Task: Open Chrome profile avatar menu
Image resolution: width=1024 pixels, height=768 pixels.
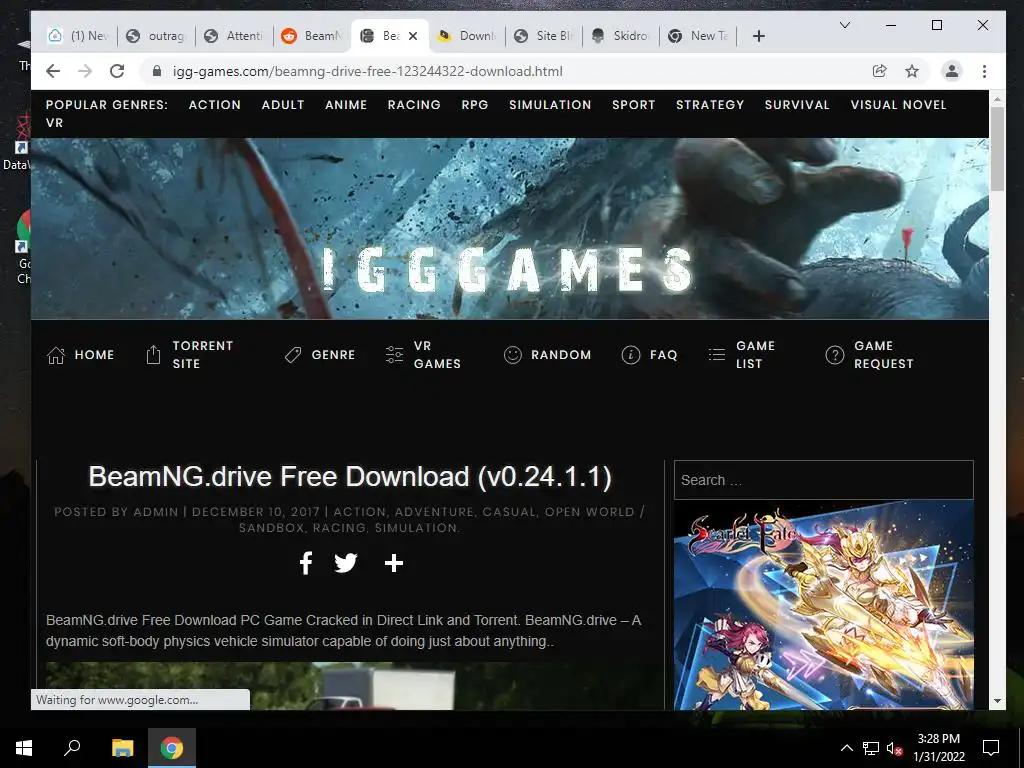Action: [952, 71]
